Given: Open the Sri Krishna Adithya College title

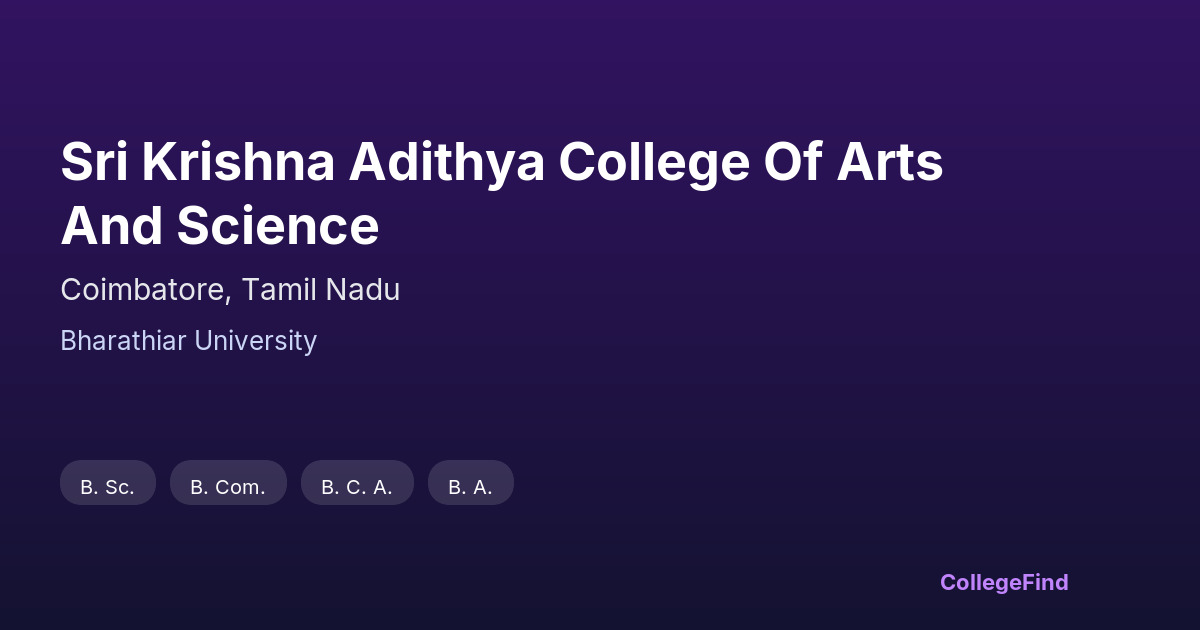Looking at the screenshot, I should pos(501,163).
